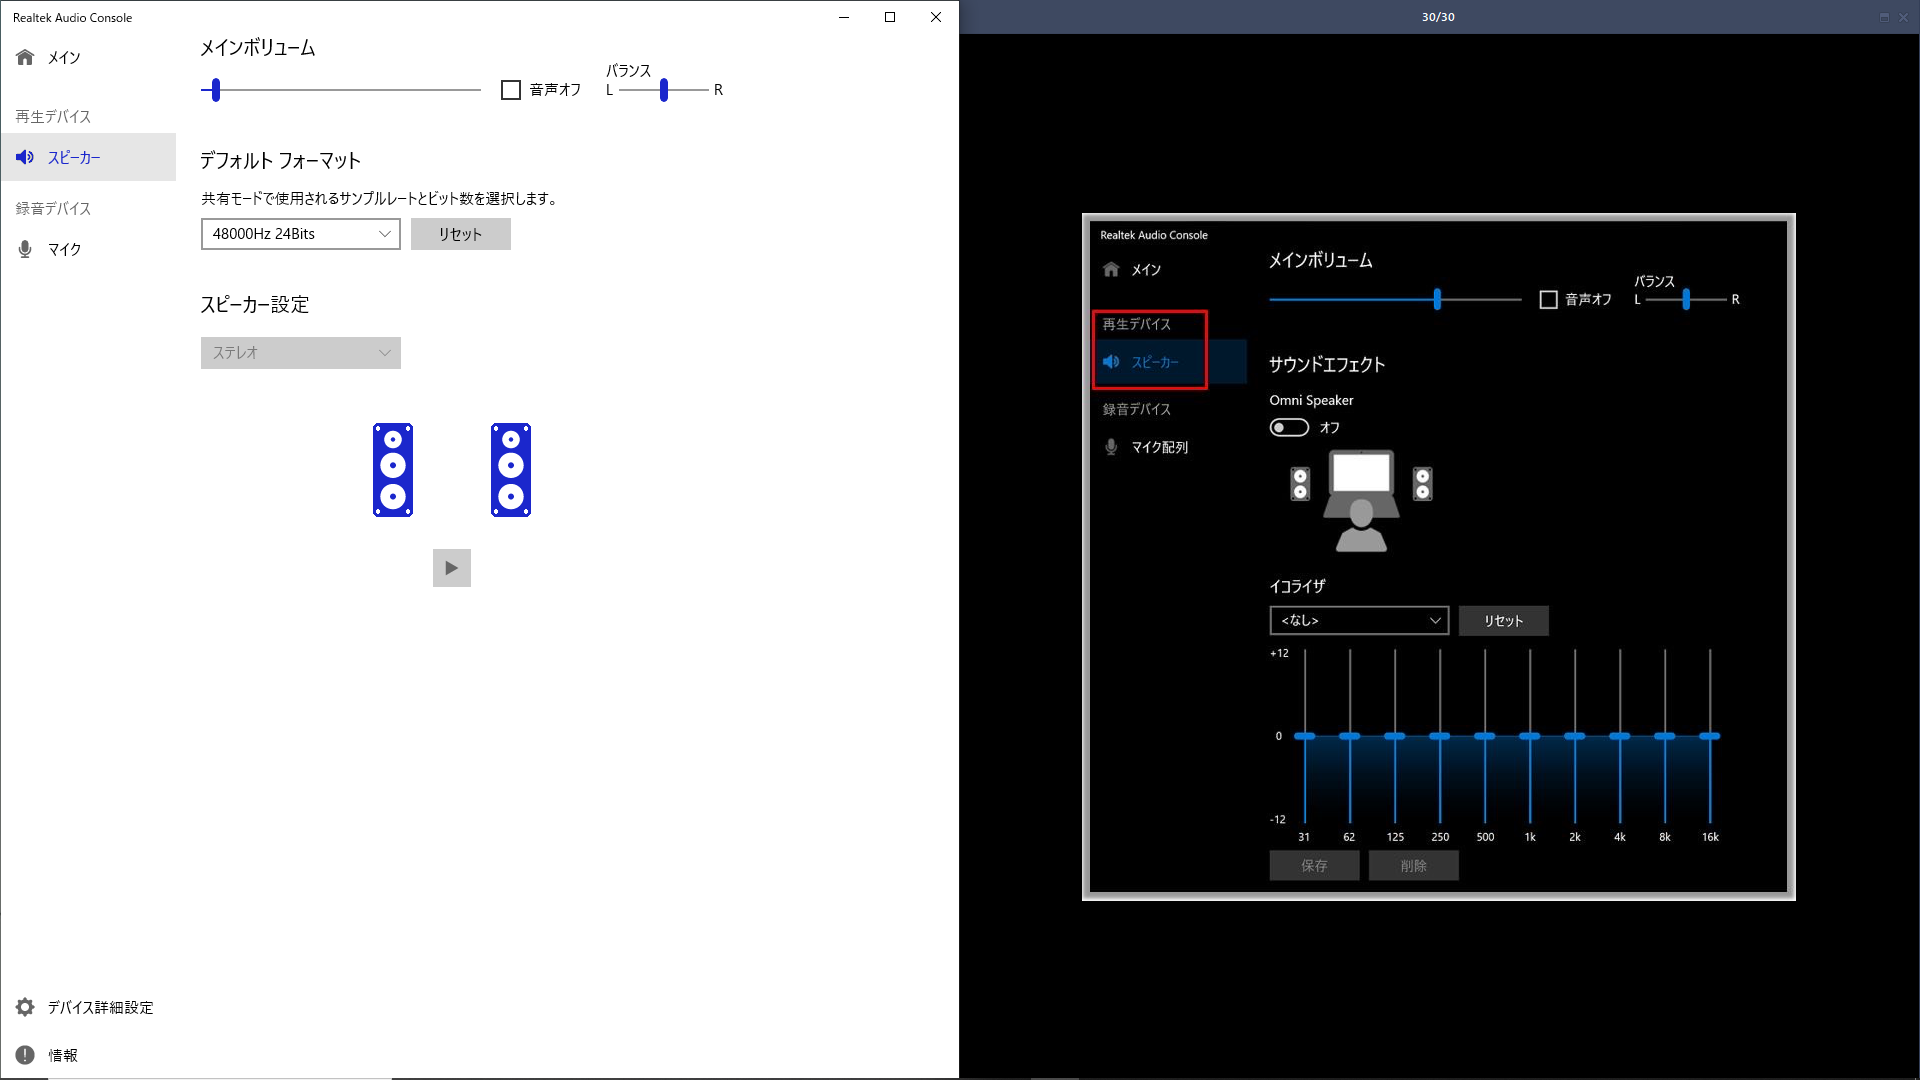The height and width of the screenshot is (1080, 1920).
Task: Click the 16k equalizer band handle
Action: [1709, 736]
